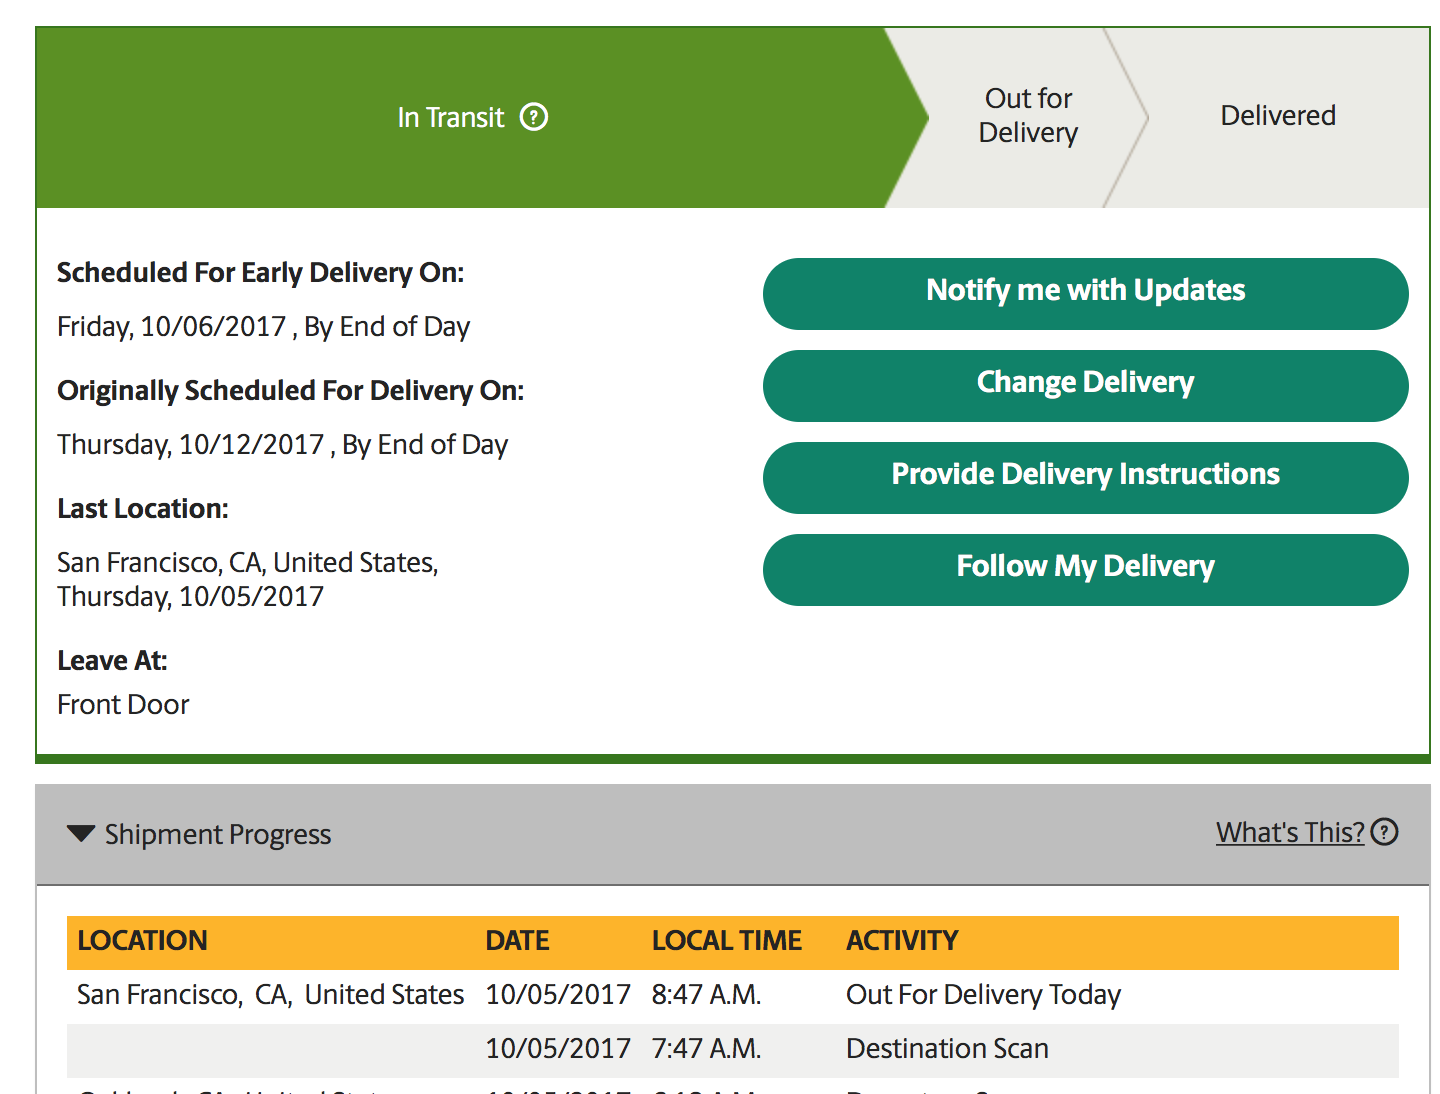The width and height of the screenshot is (1440, 1094).
Task: Click the ACTIVITY column header
Action: [x=902, y=941]
